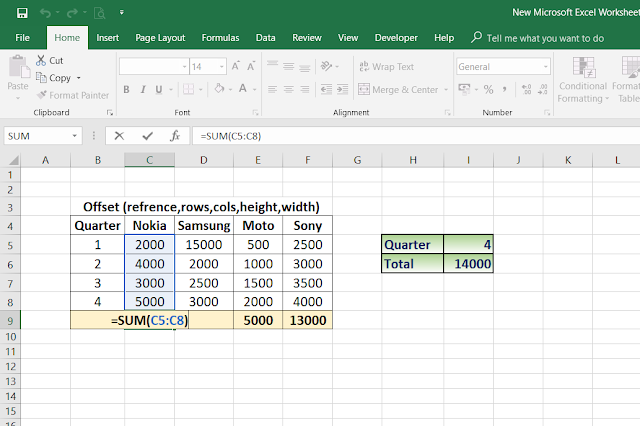Open the Help tab

click(x=444, y=38)
